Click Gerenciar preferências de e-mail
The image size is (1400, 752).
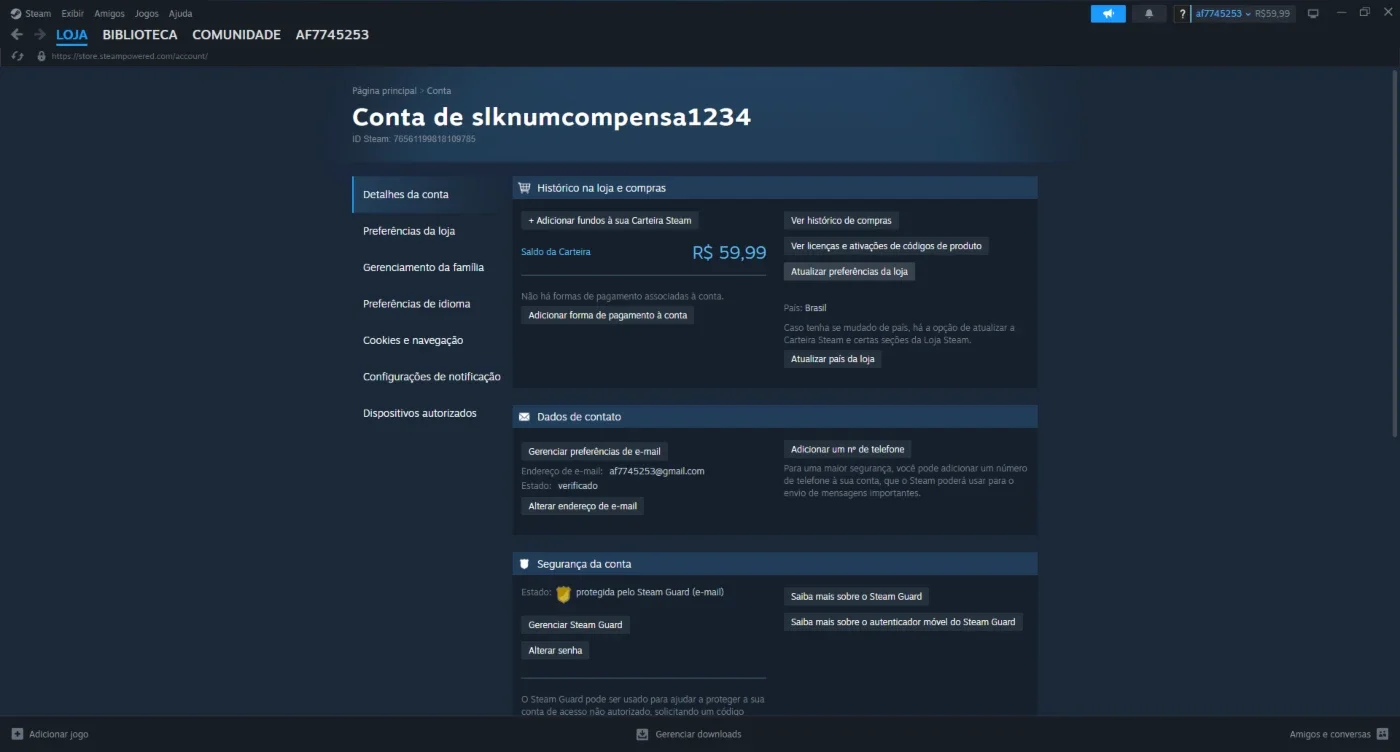click(x=594, y=451)
